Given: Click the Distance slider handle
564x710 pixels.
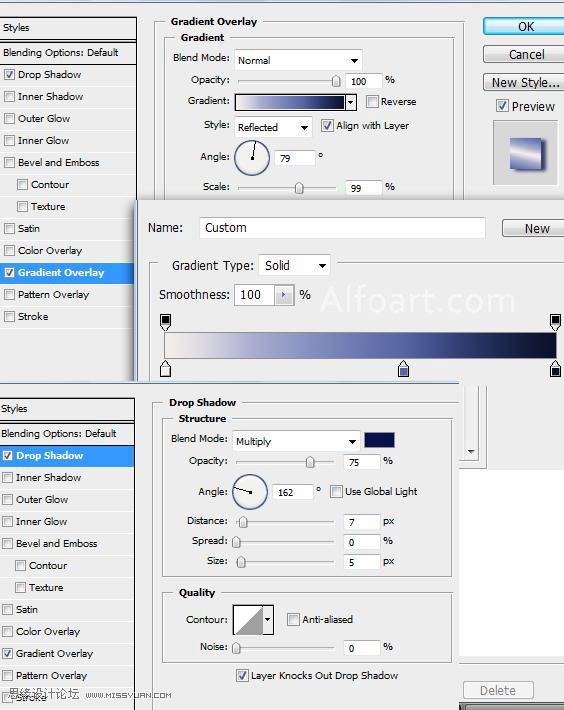Looking at the screenshot, I should pos(243,523).
